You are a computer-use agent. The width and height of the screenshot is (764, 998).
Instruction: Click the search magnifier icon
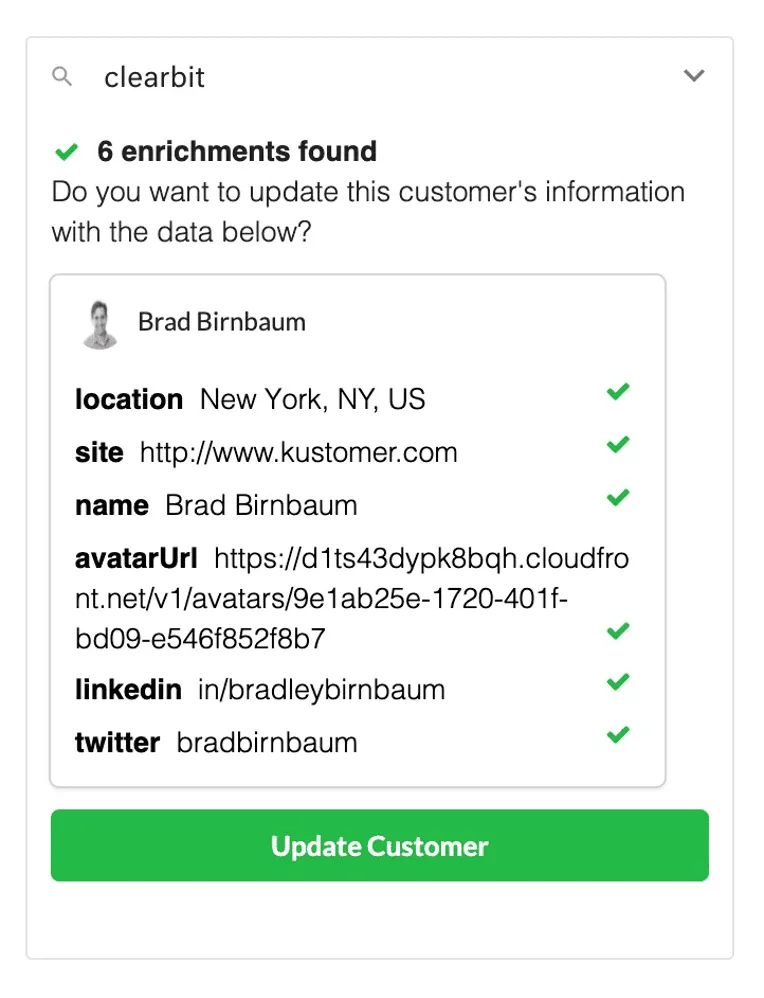(63, 77)
